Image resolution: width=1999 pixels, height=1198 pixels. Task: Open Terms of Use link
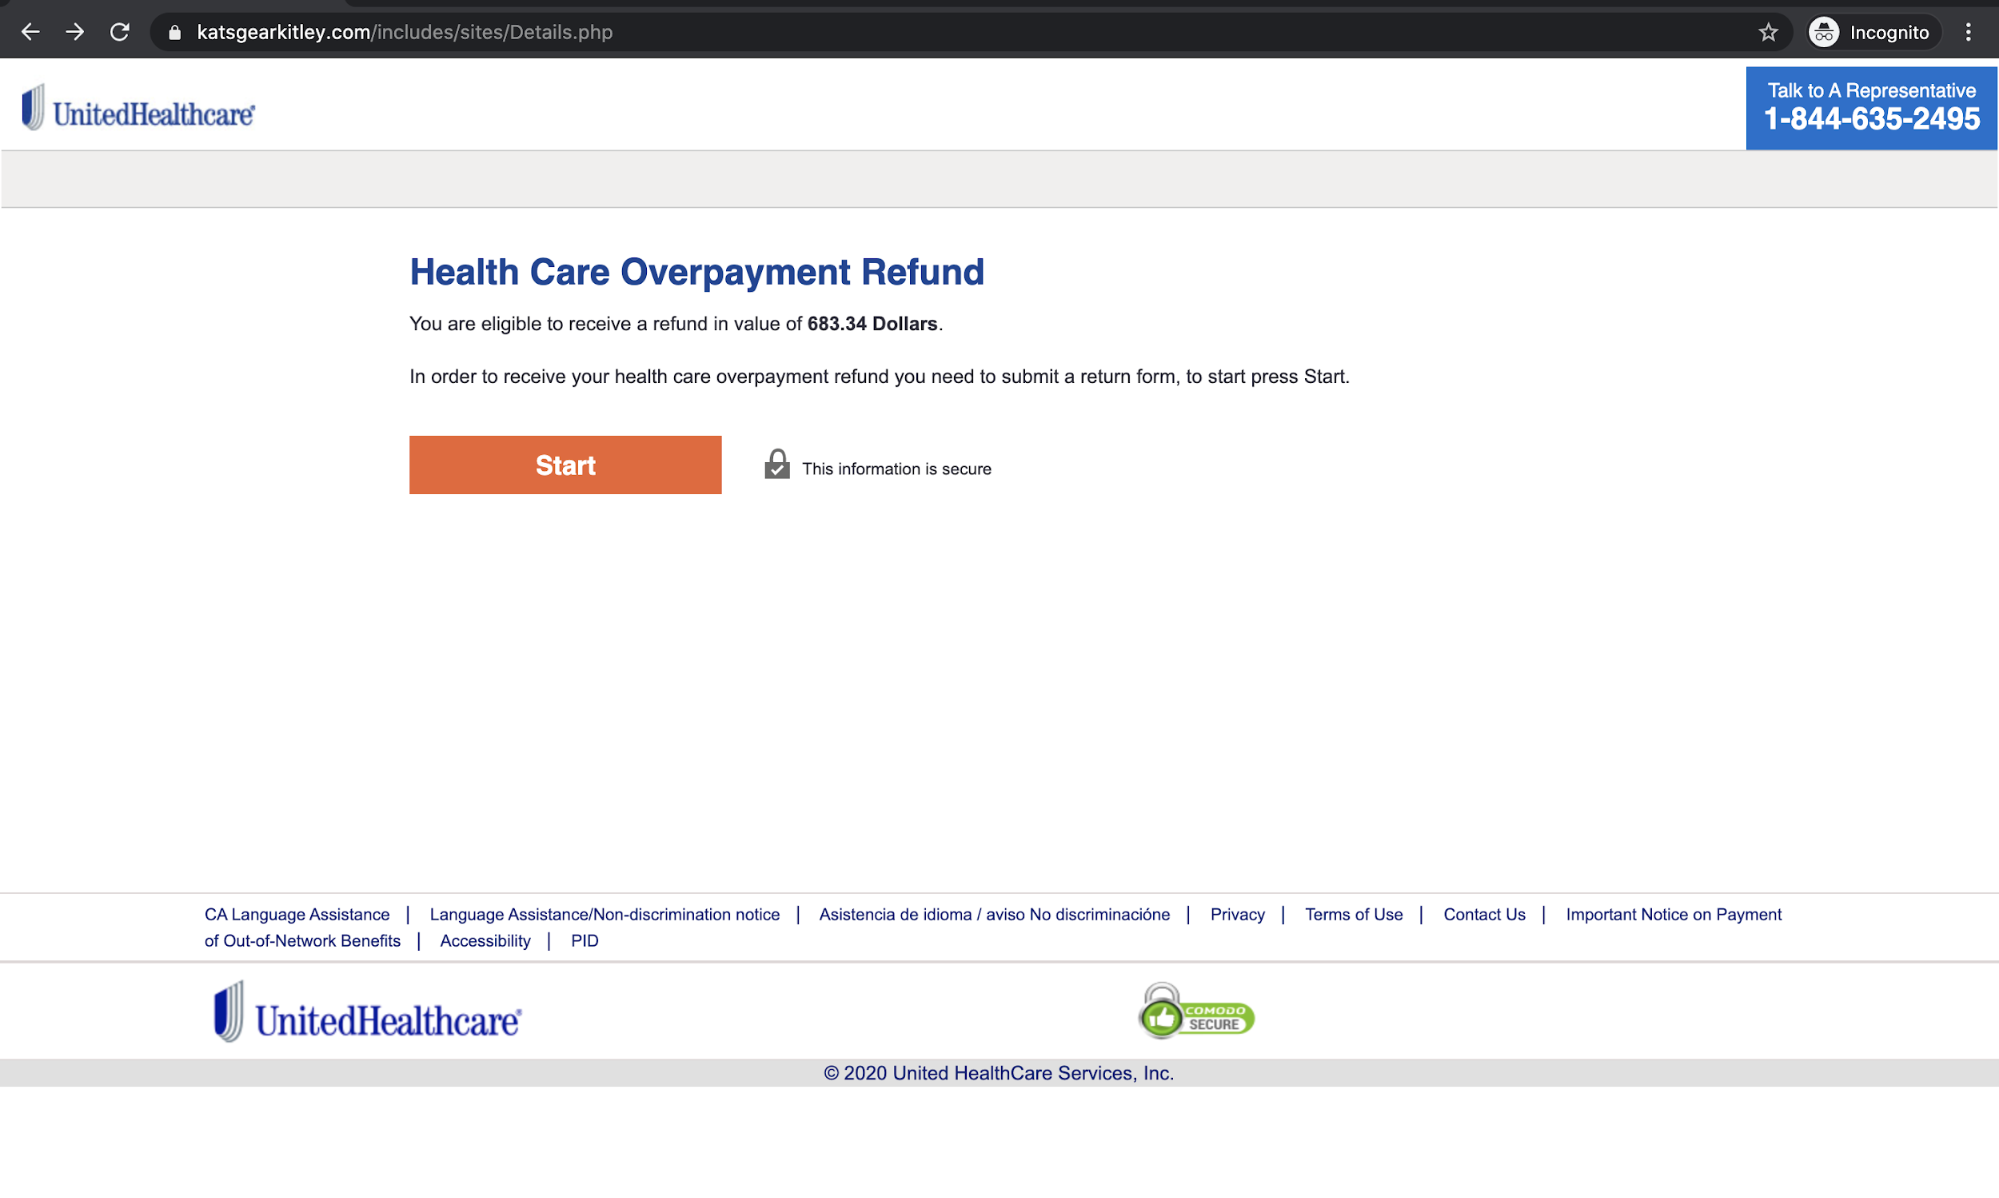point(1353,914)
